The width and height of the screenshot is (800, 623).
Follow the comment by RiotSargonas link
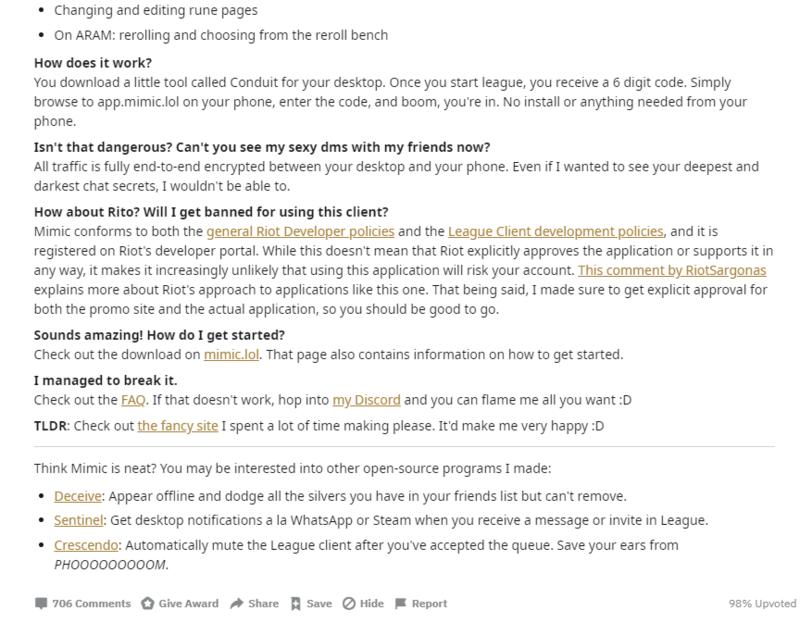[x=671, y=270]
